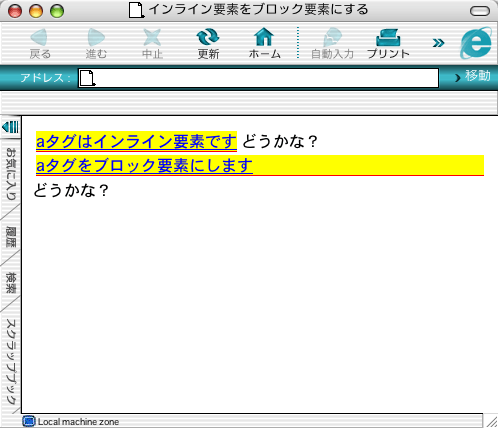Open the スクラップブック scrapbook tab
Image resolution: width=498 pixels, height=428 pixels.
pyautogui.click(x=11, y=362)
